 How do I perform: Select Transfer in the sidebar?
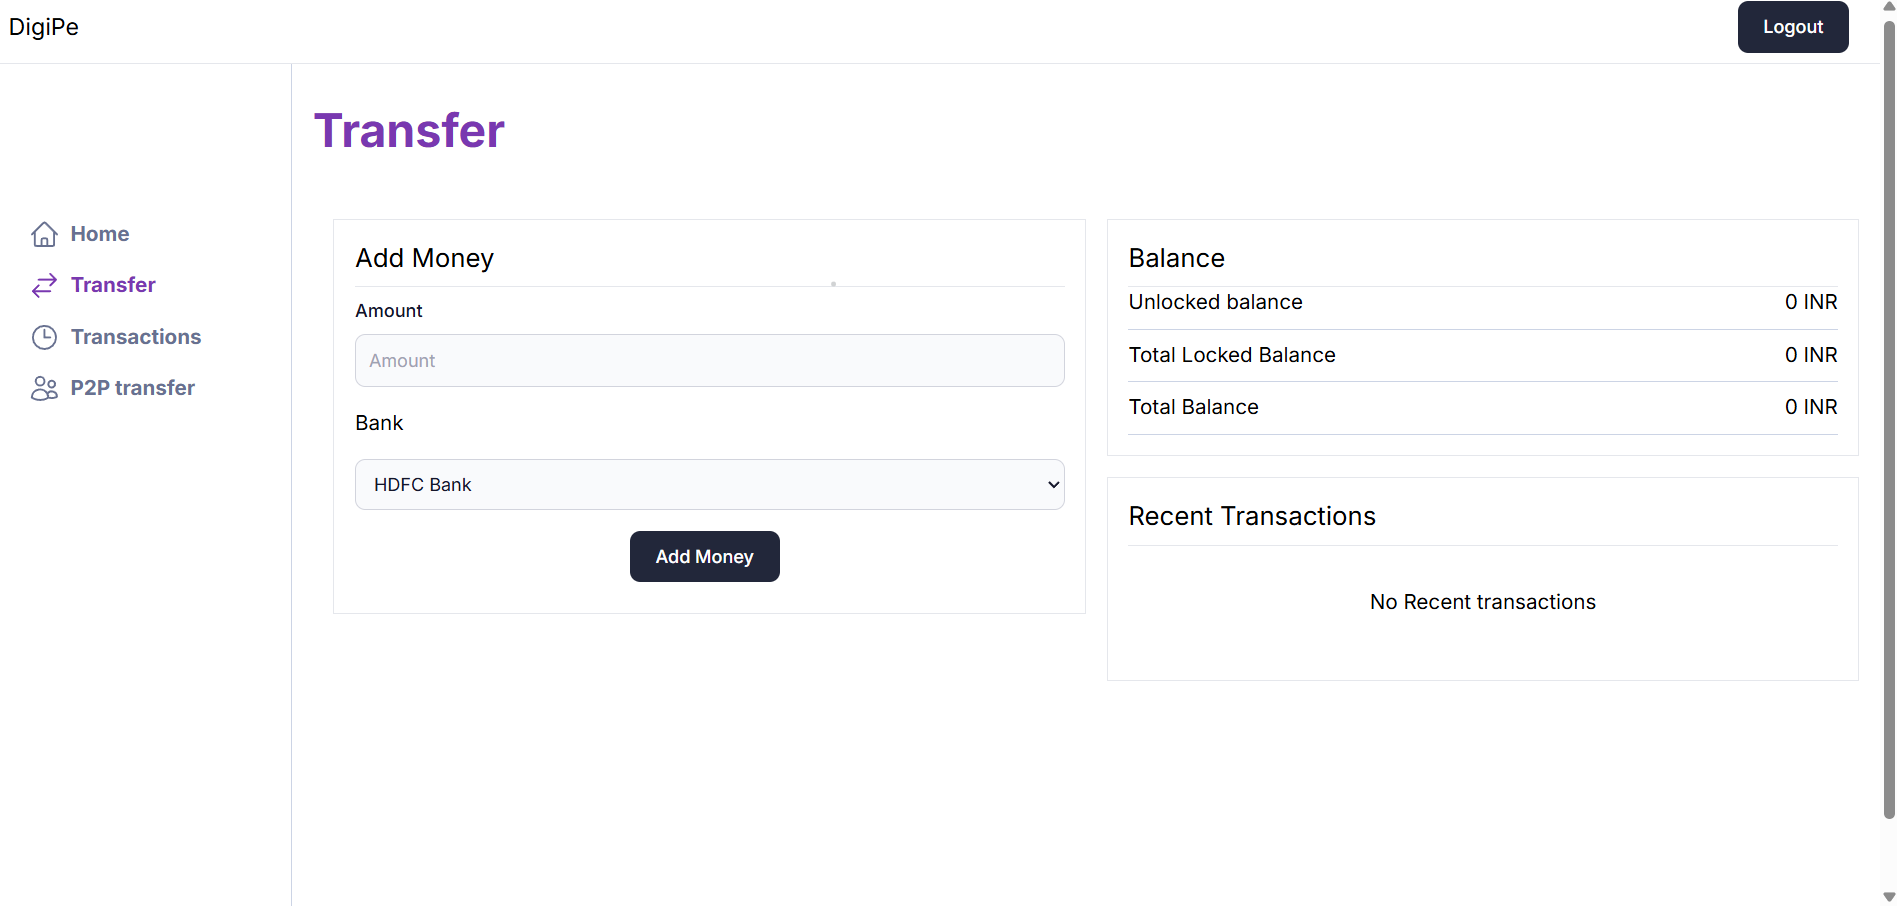point(111,285)
